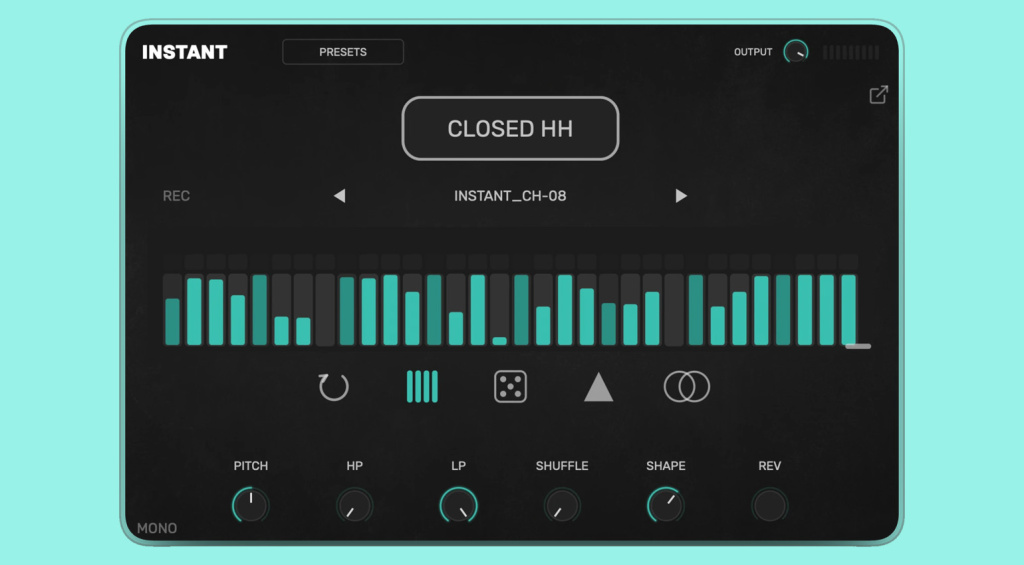Click the dice randomize icon
1024x565 pixels.
(x=510, y=387)
